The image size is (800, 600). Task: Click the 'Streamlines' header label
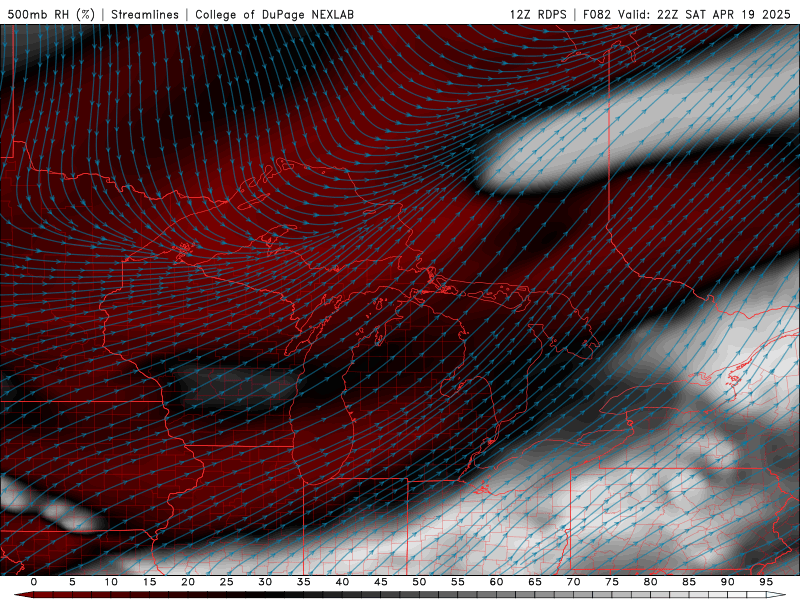point(145,14)
